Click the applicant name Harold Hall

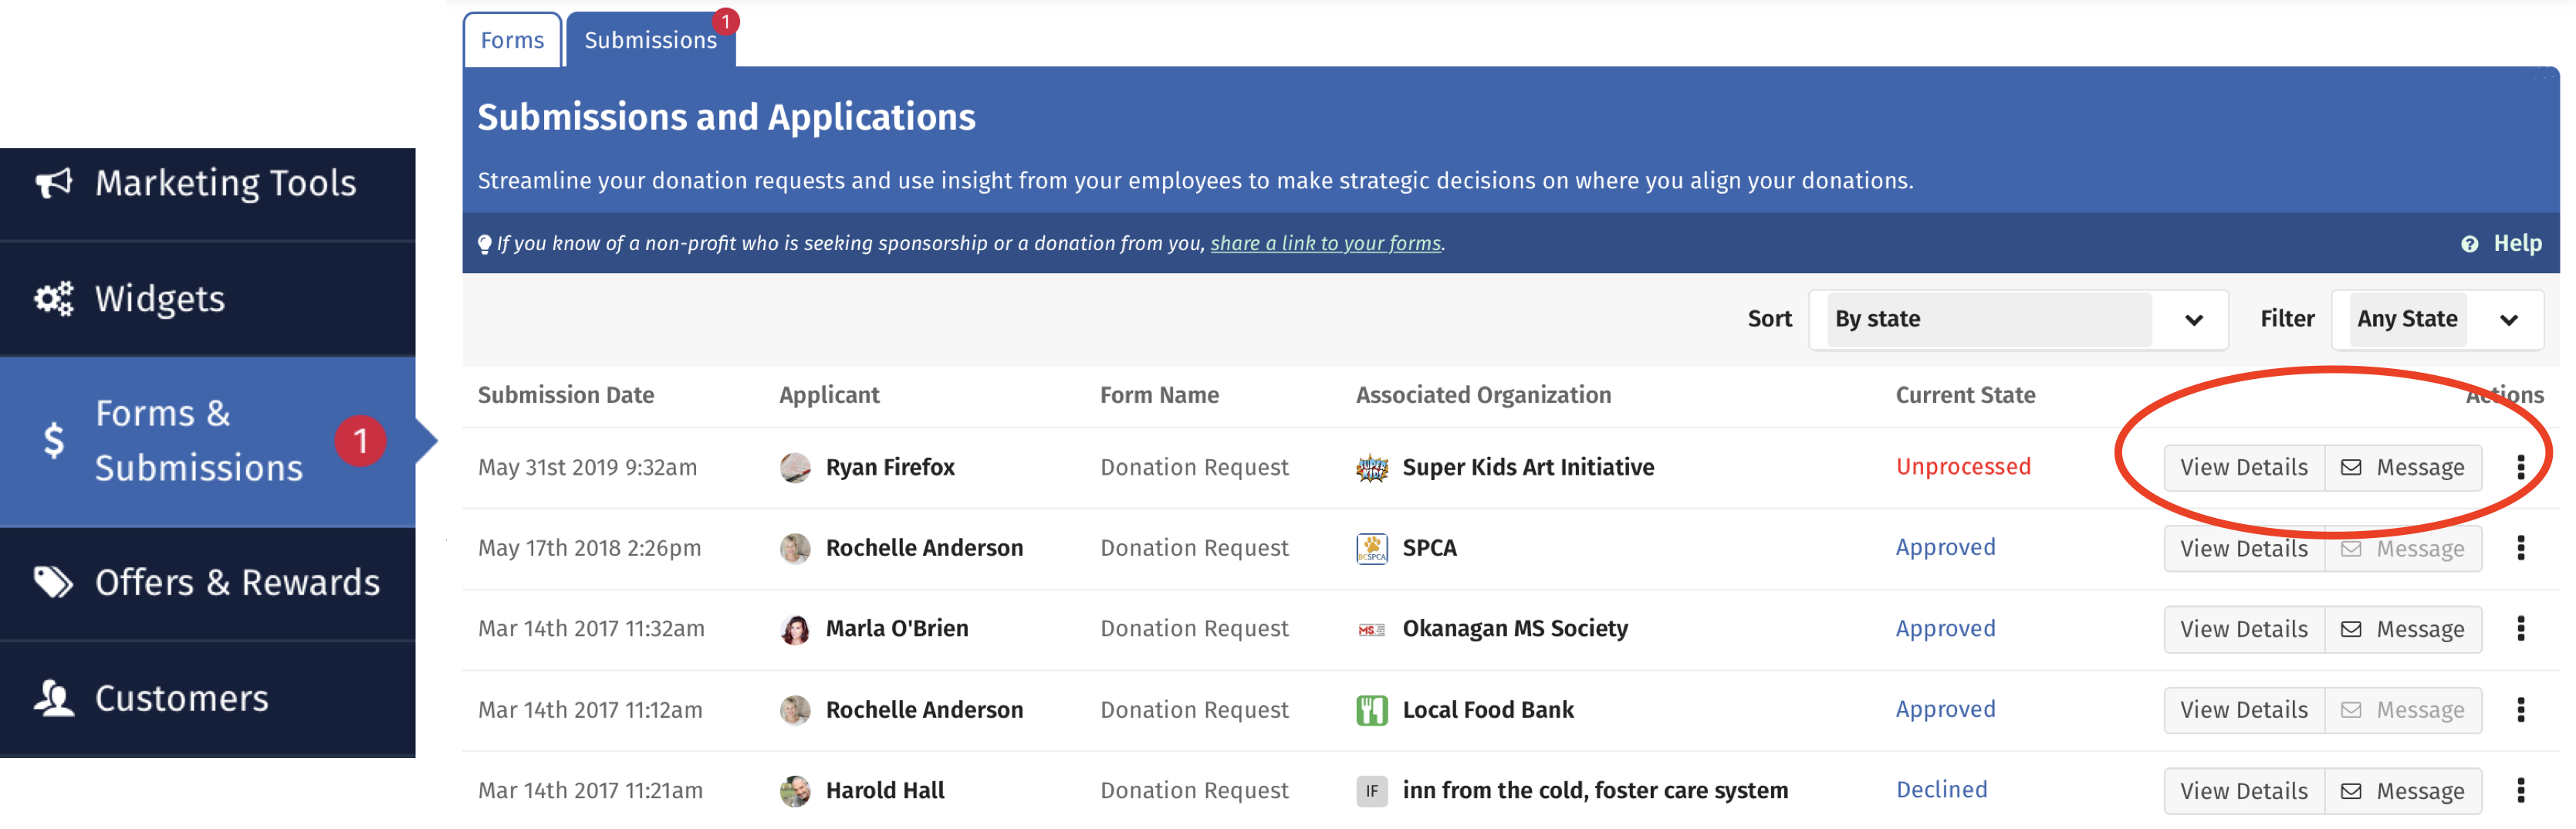coord(885,790)
